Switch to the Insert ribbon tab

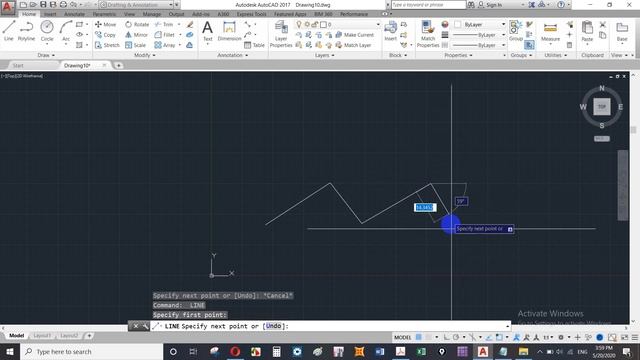click(x=50, y=14)
